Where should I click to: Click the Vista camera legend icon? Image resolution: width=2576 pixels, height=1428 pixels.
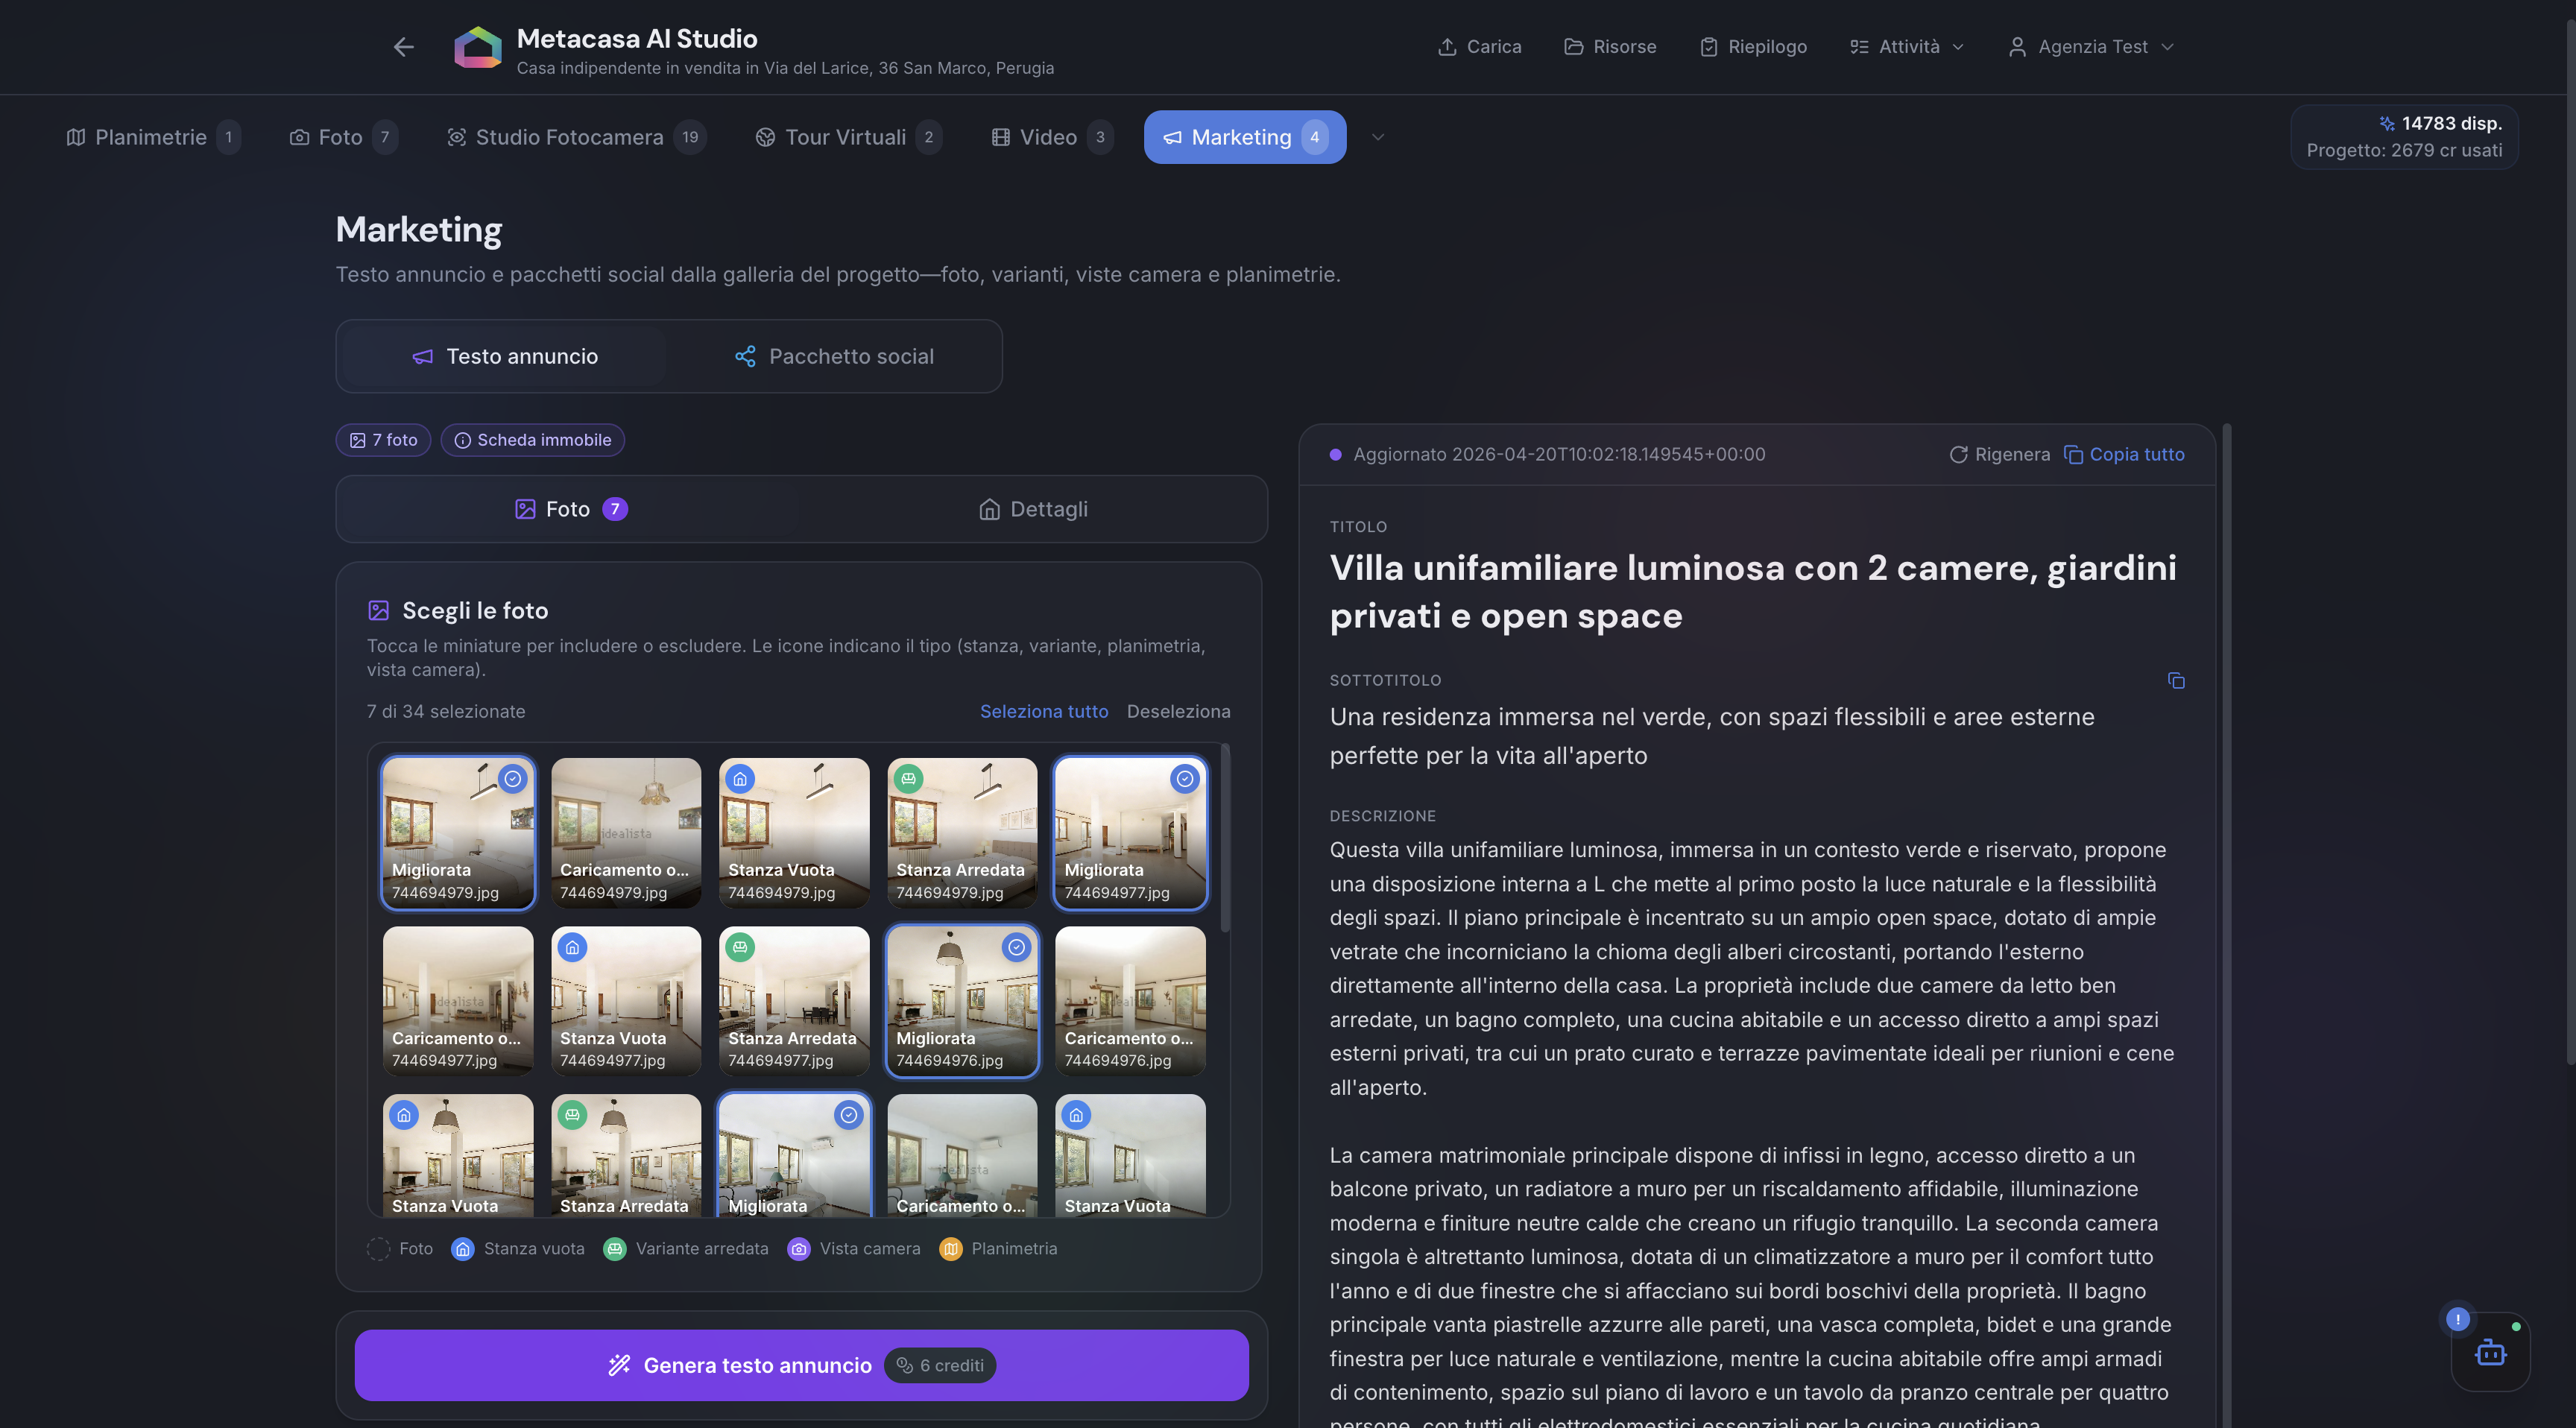click(798, 1248)
